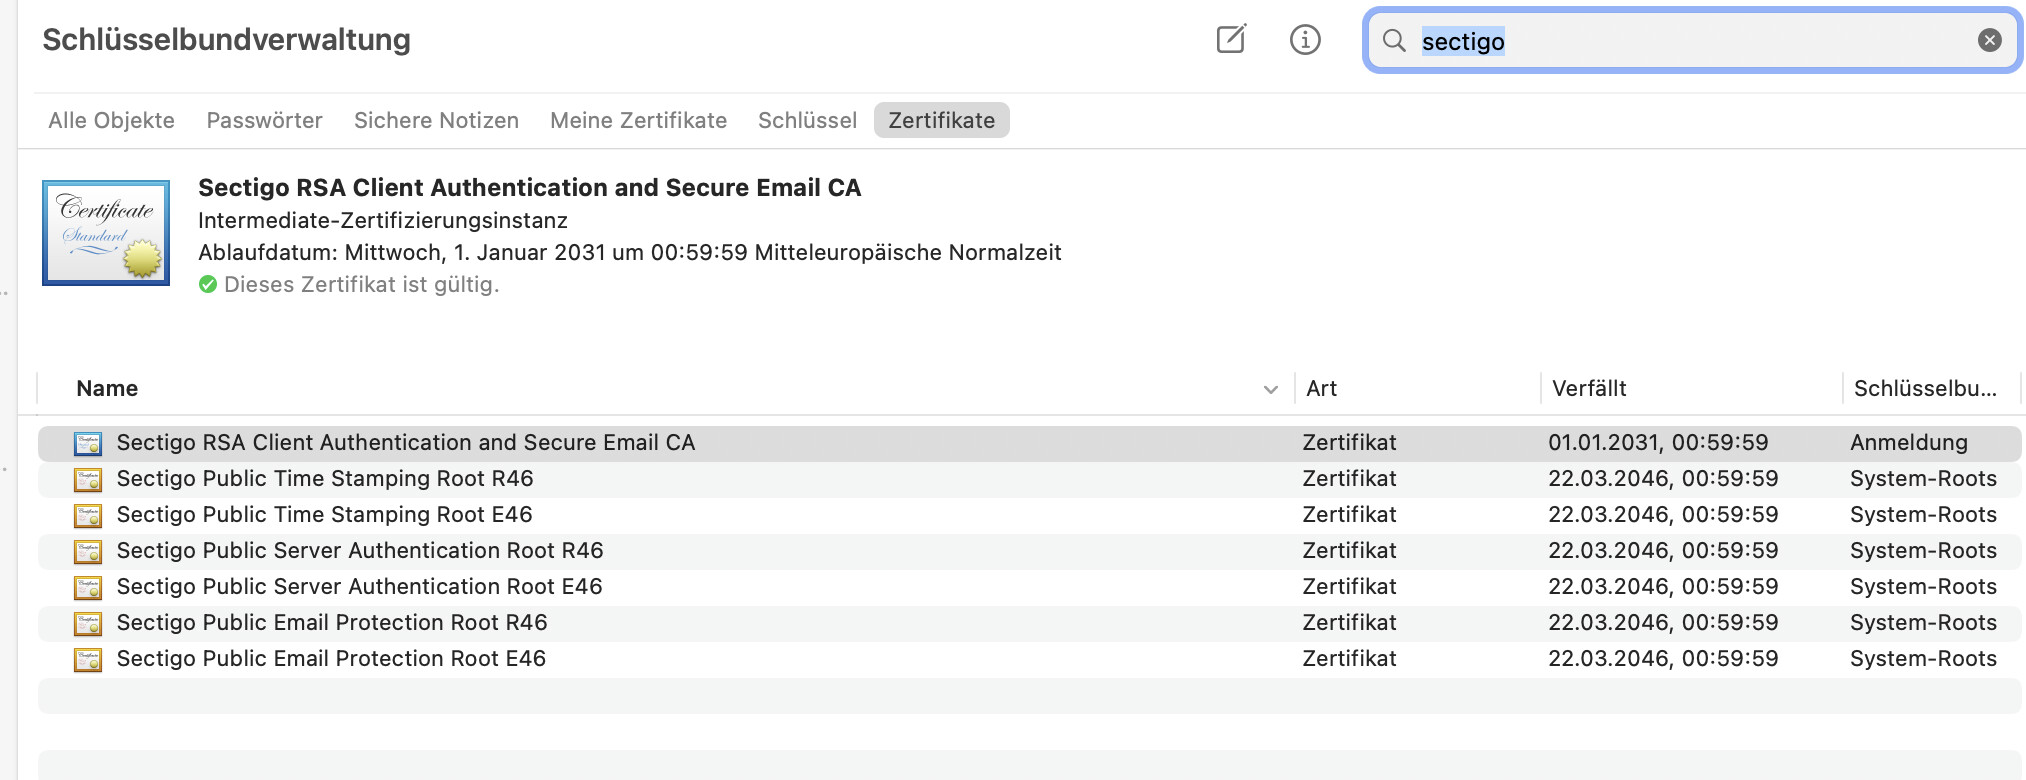Click the info circle icon
The image size is (2026, 780).
coord(1305,40)
